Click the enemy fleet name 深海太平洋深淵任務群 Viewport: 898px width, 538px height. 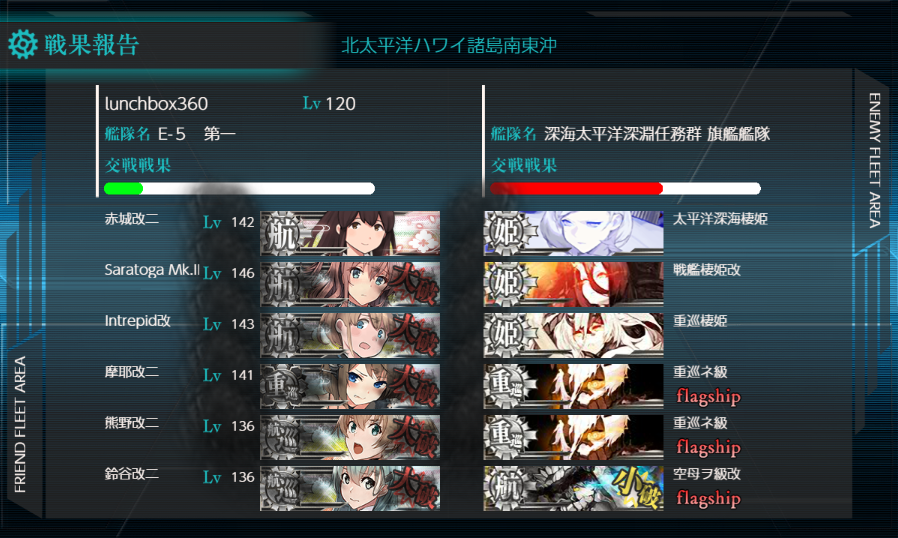pos(623,134)
